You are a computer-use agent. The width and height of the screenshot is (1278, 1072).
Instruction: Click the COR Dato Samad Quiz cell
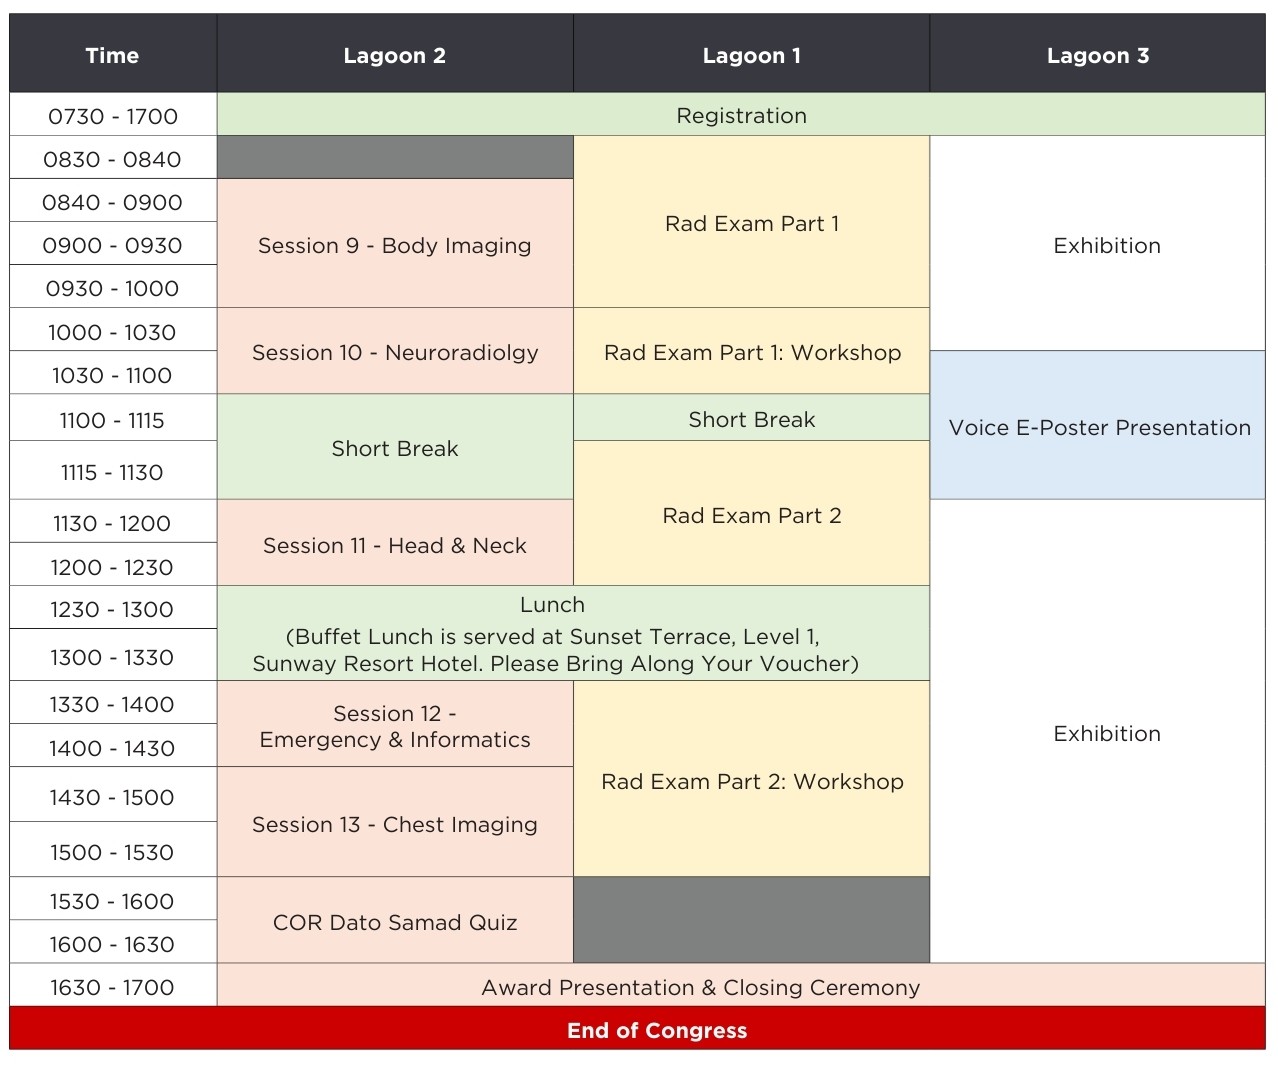[394, 922]
